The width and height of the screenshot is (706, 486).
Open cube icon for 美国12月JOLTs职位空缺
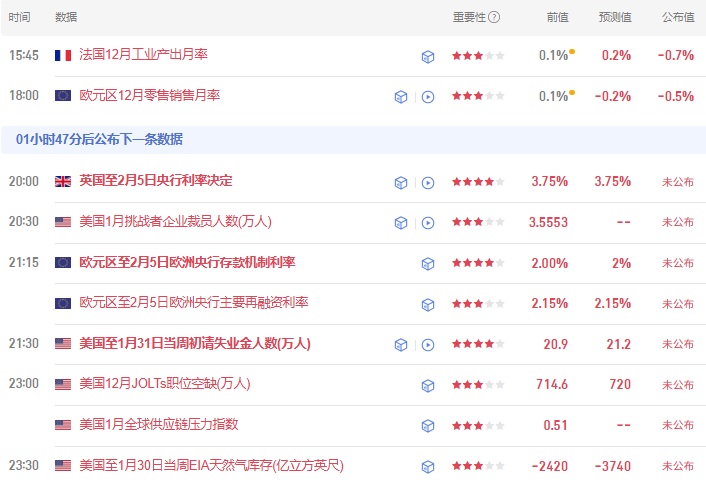coord(428,386)
